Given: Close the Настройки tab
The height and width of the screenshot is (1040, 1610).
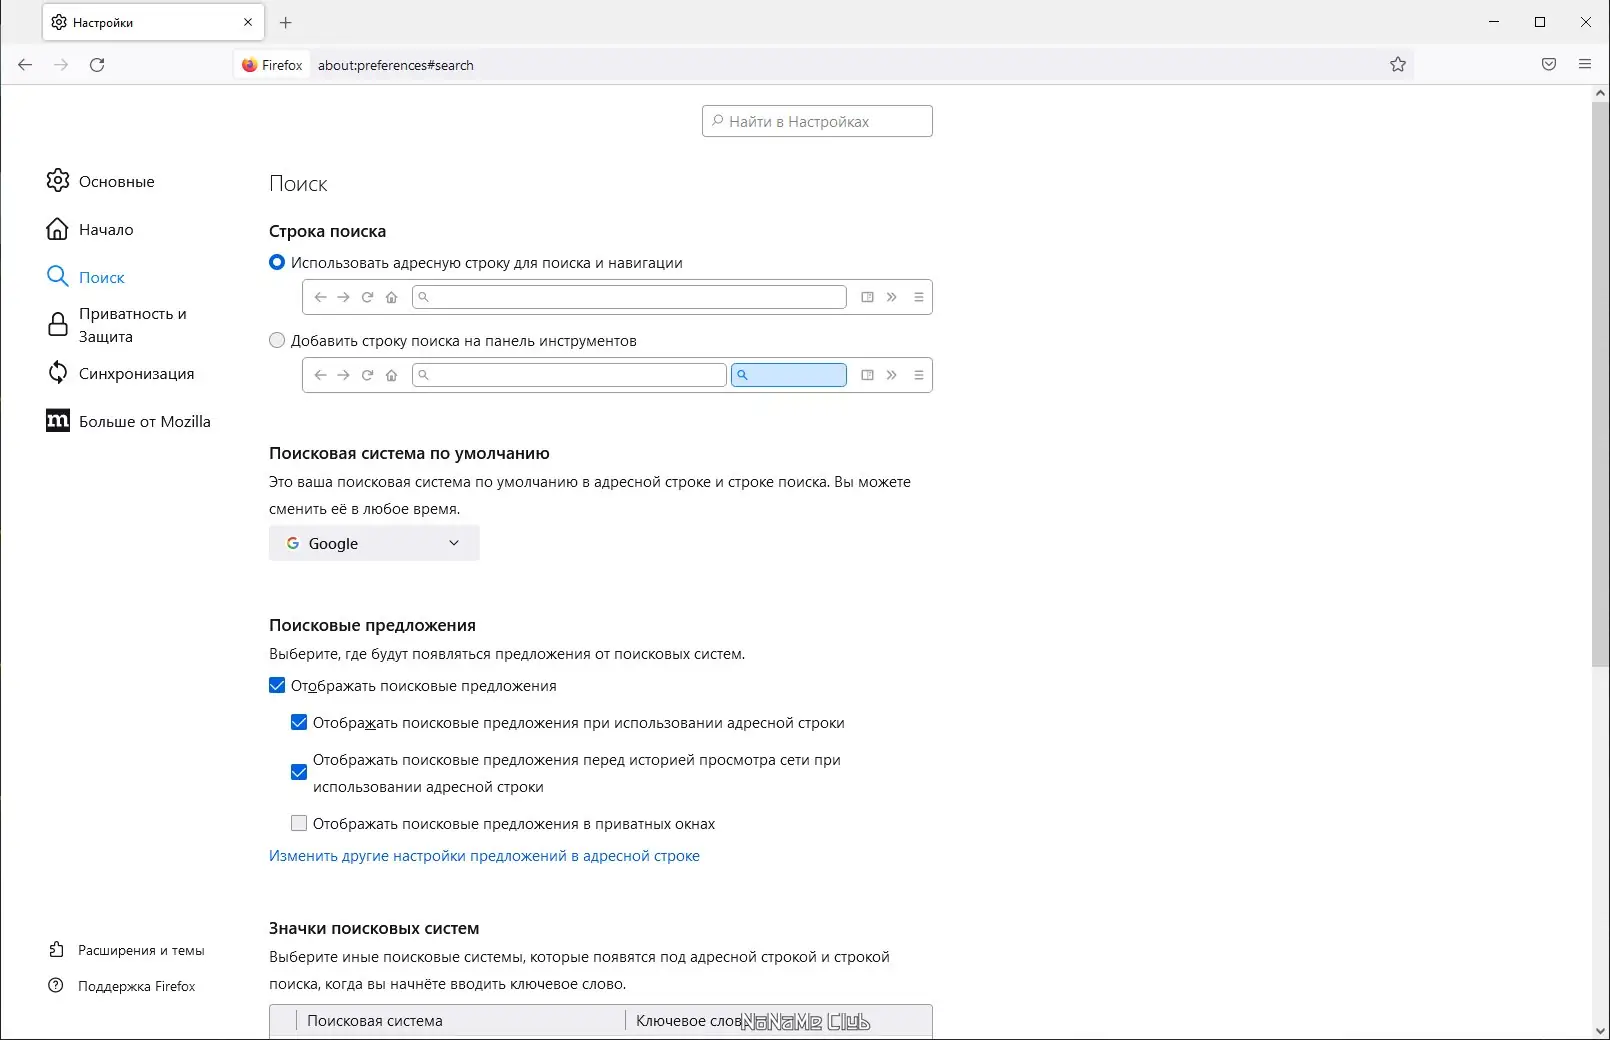Looking at the screenshot, I should point(248,22).
